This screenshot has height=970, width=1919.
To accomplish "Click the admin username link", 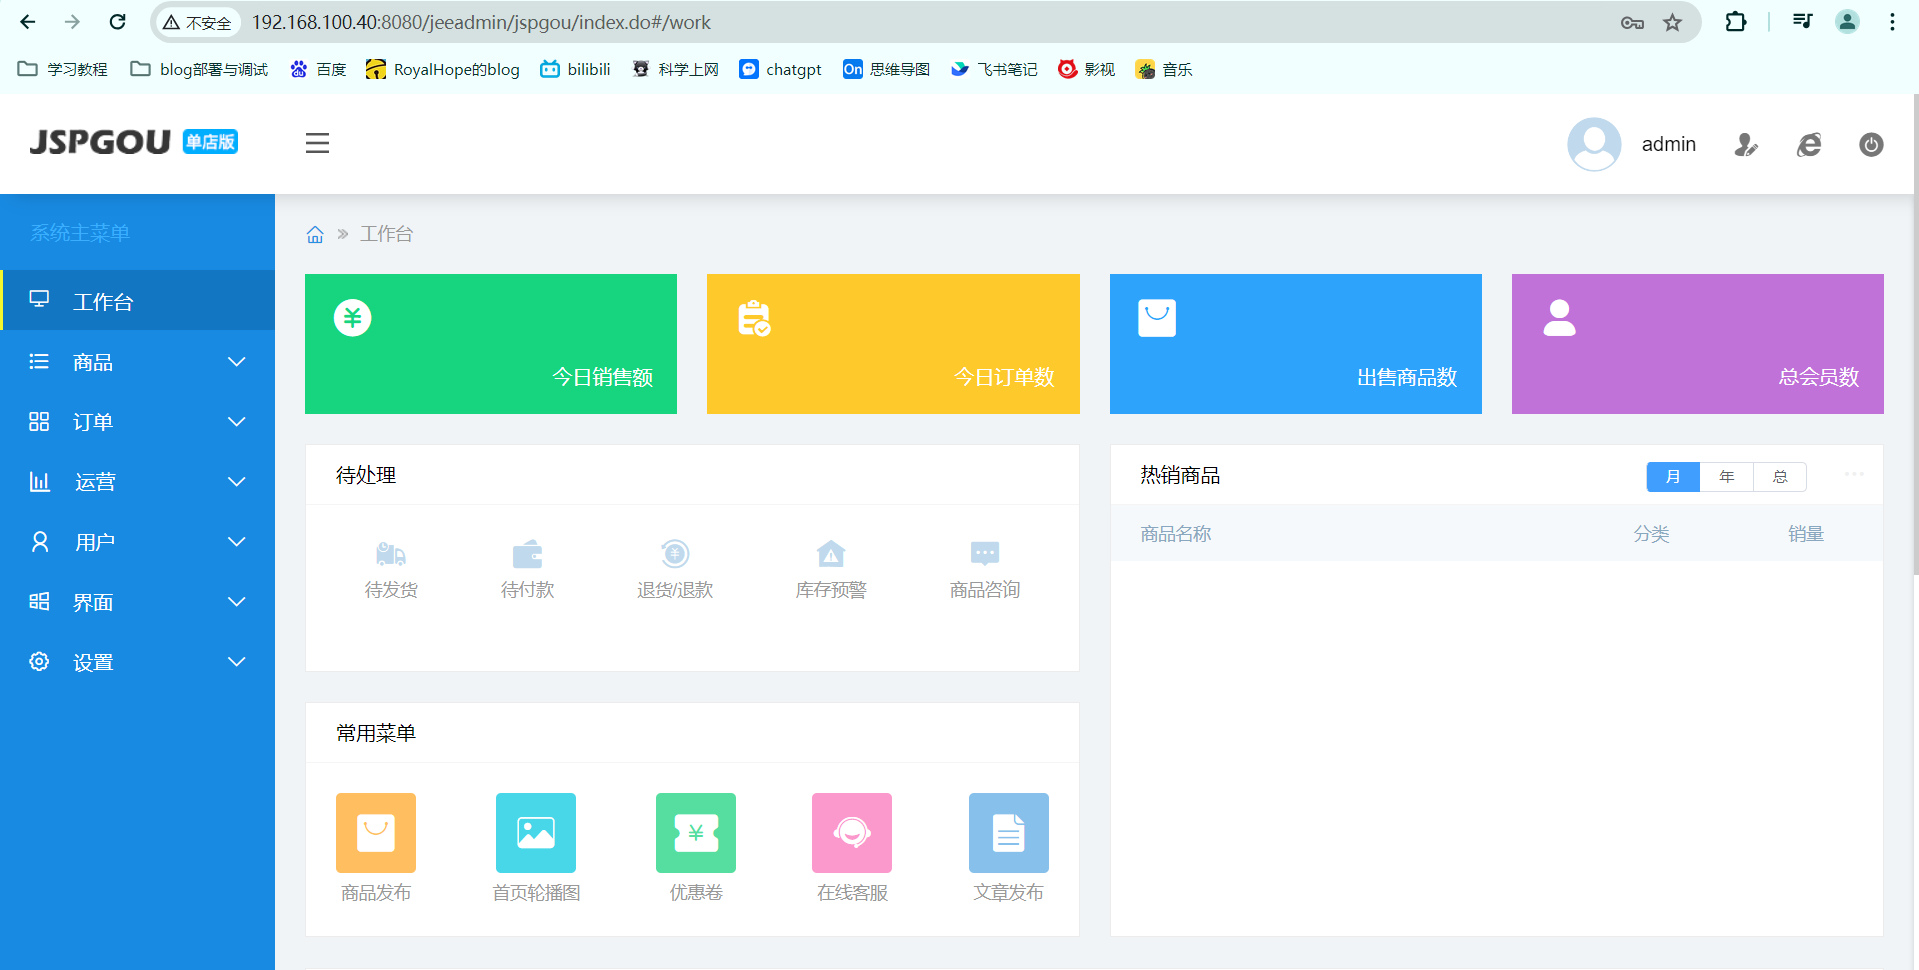I will (x=1668, y=144).
